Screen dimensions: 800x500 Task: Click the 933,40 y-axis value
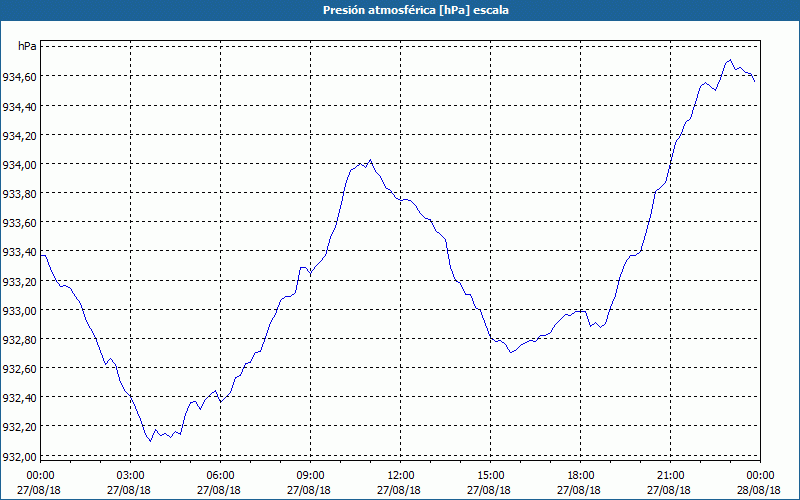point(20,252)
